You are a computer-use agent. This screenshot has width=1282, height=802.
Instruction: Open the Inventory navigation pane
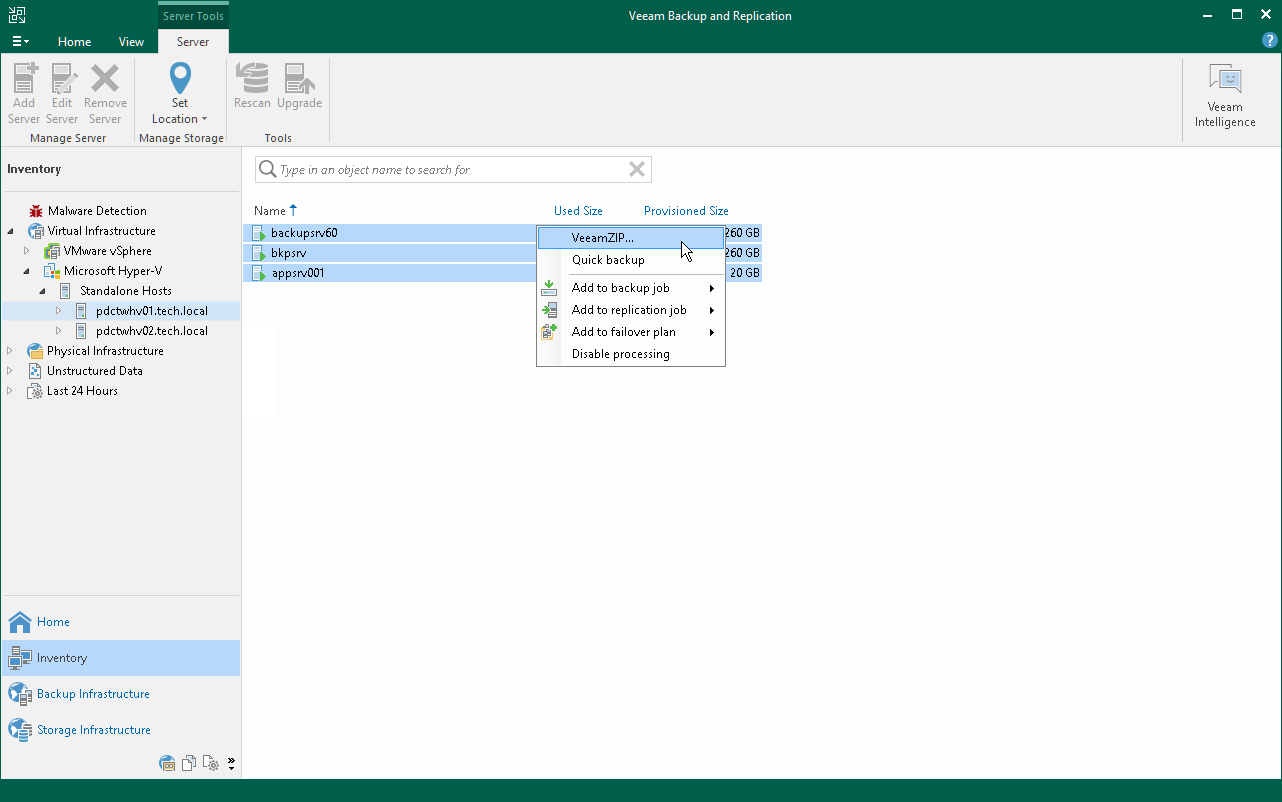[x=120, y=658]
